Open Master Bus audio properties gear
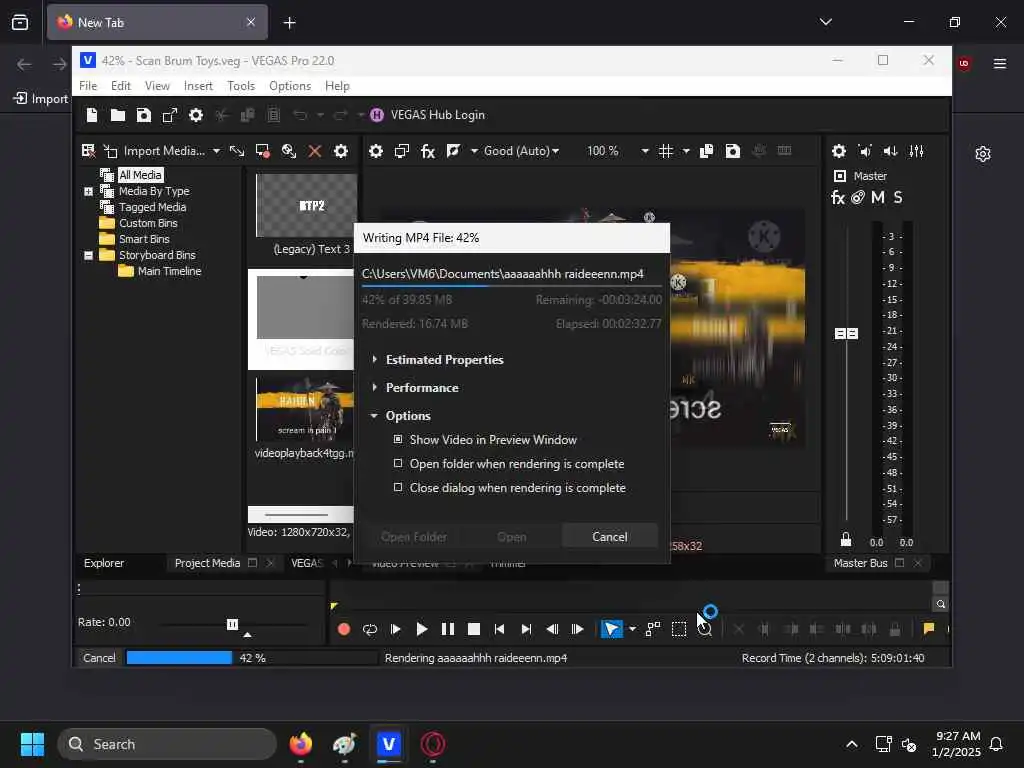 839,152
